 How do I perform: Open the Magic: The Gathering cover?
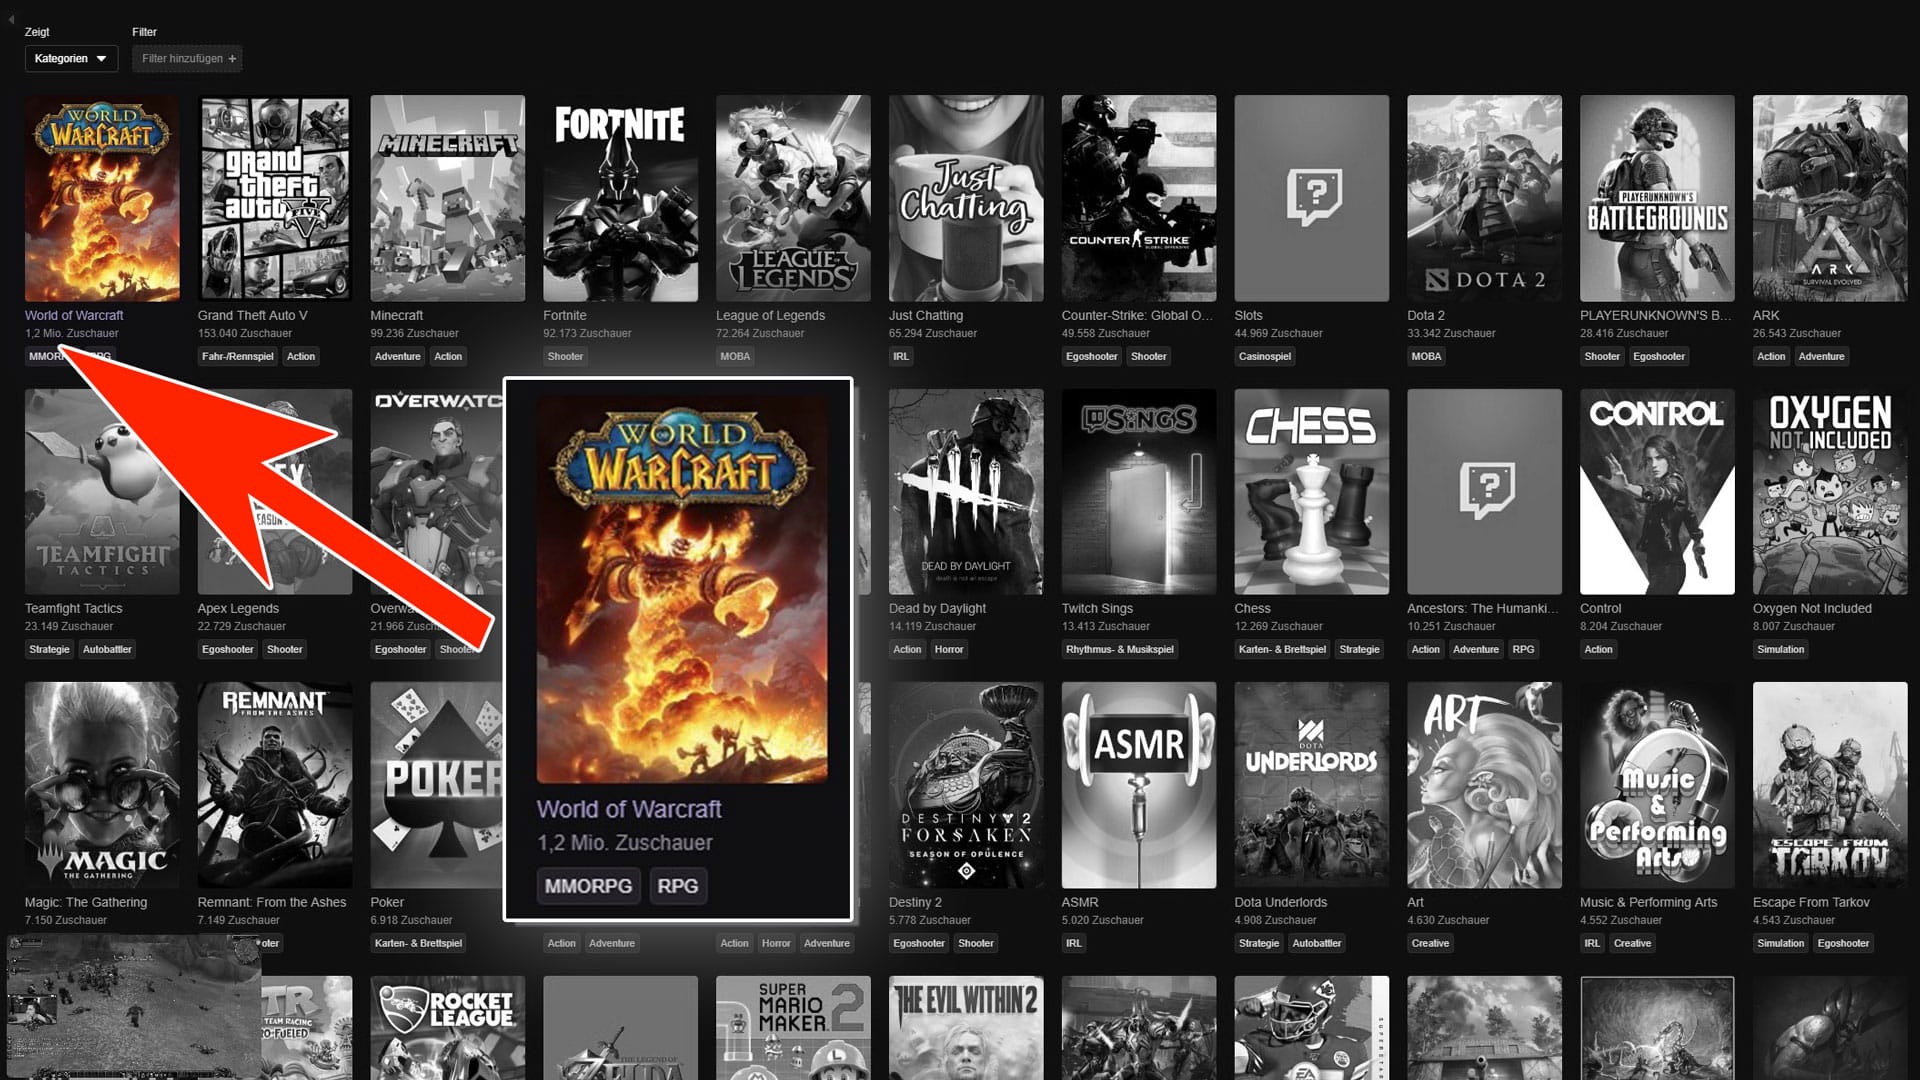click(x=102, y=785)
